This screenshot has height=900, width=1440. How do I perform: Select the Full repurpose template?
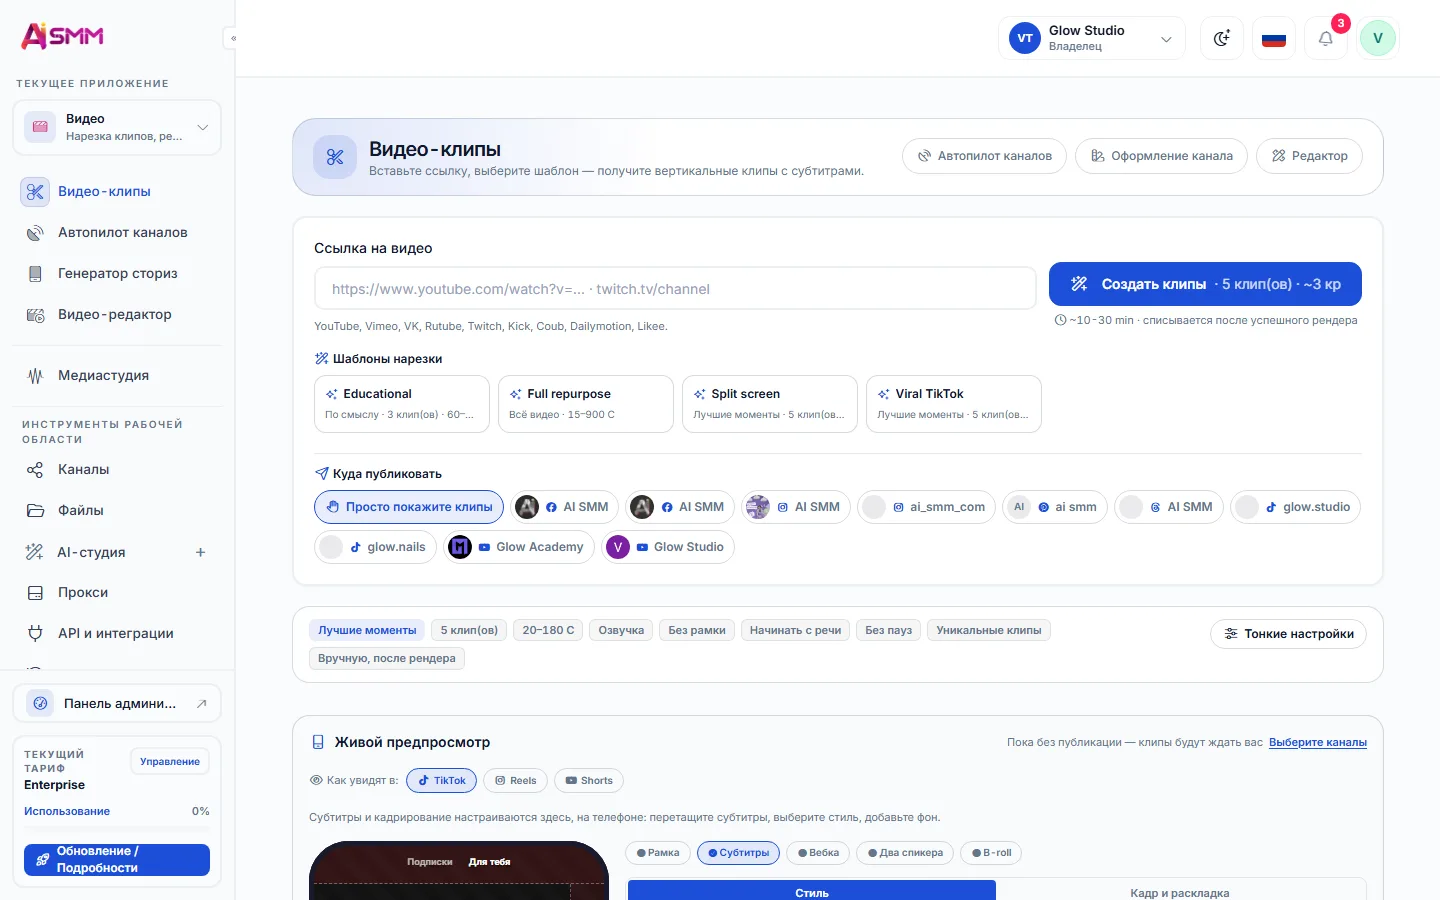[x=586, y=404]
